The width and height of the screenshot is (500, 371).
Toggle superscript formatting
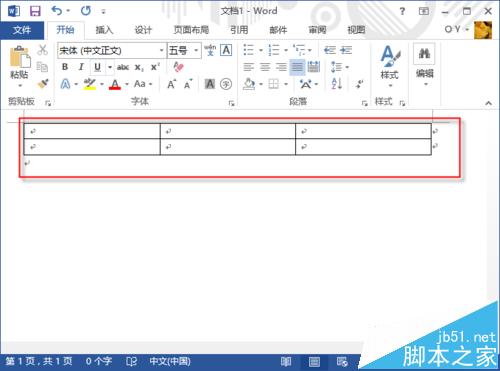(155, 67)
